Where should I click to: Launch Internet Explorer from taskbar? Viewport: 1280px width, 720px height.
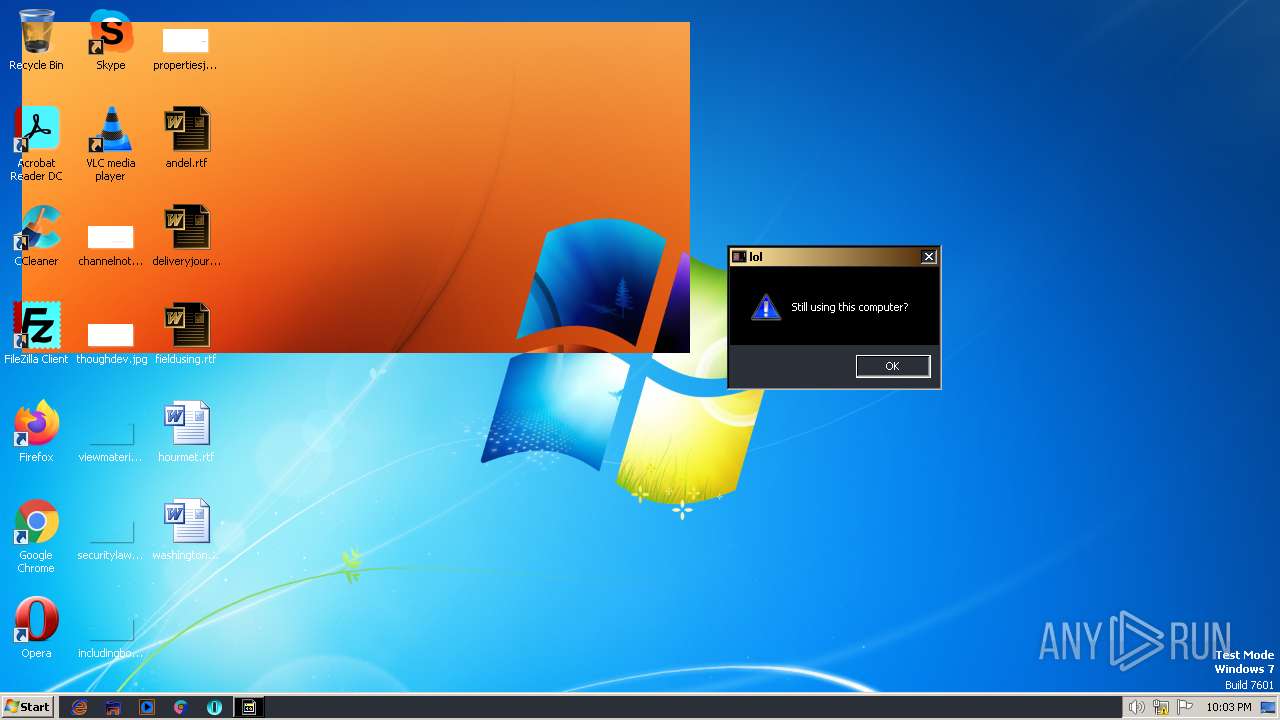79,707
